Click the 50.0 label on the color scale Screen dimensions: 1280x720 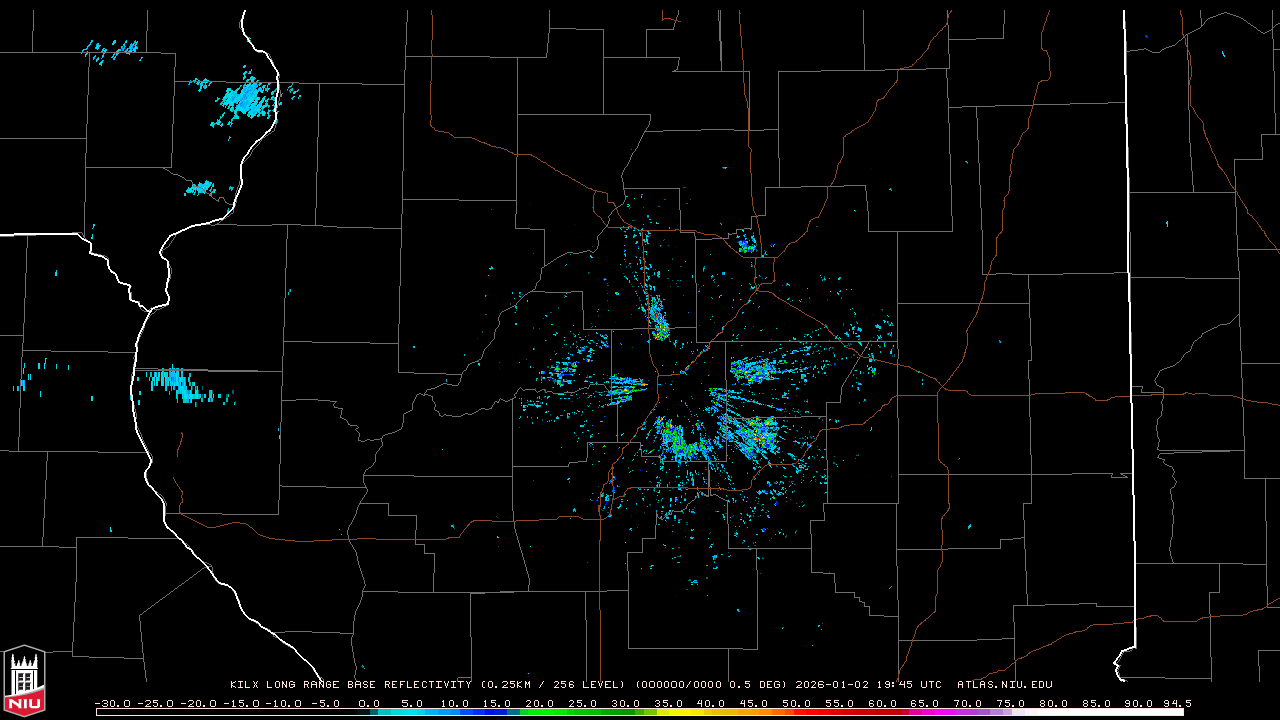click(797, 703)
